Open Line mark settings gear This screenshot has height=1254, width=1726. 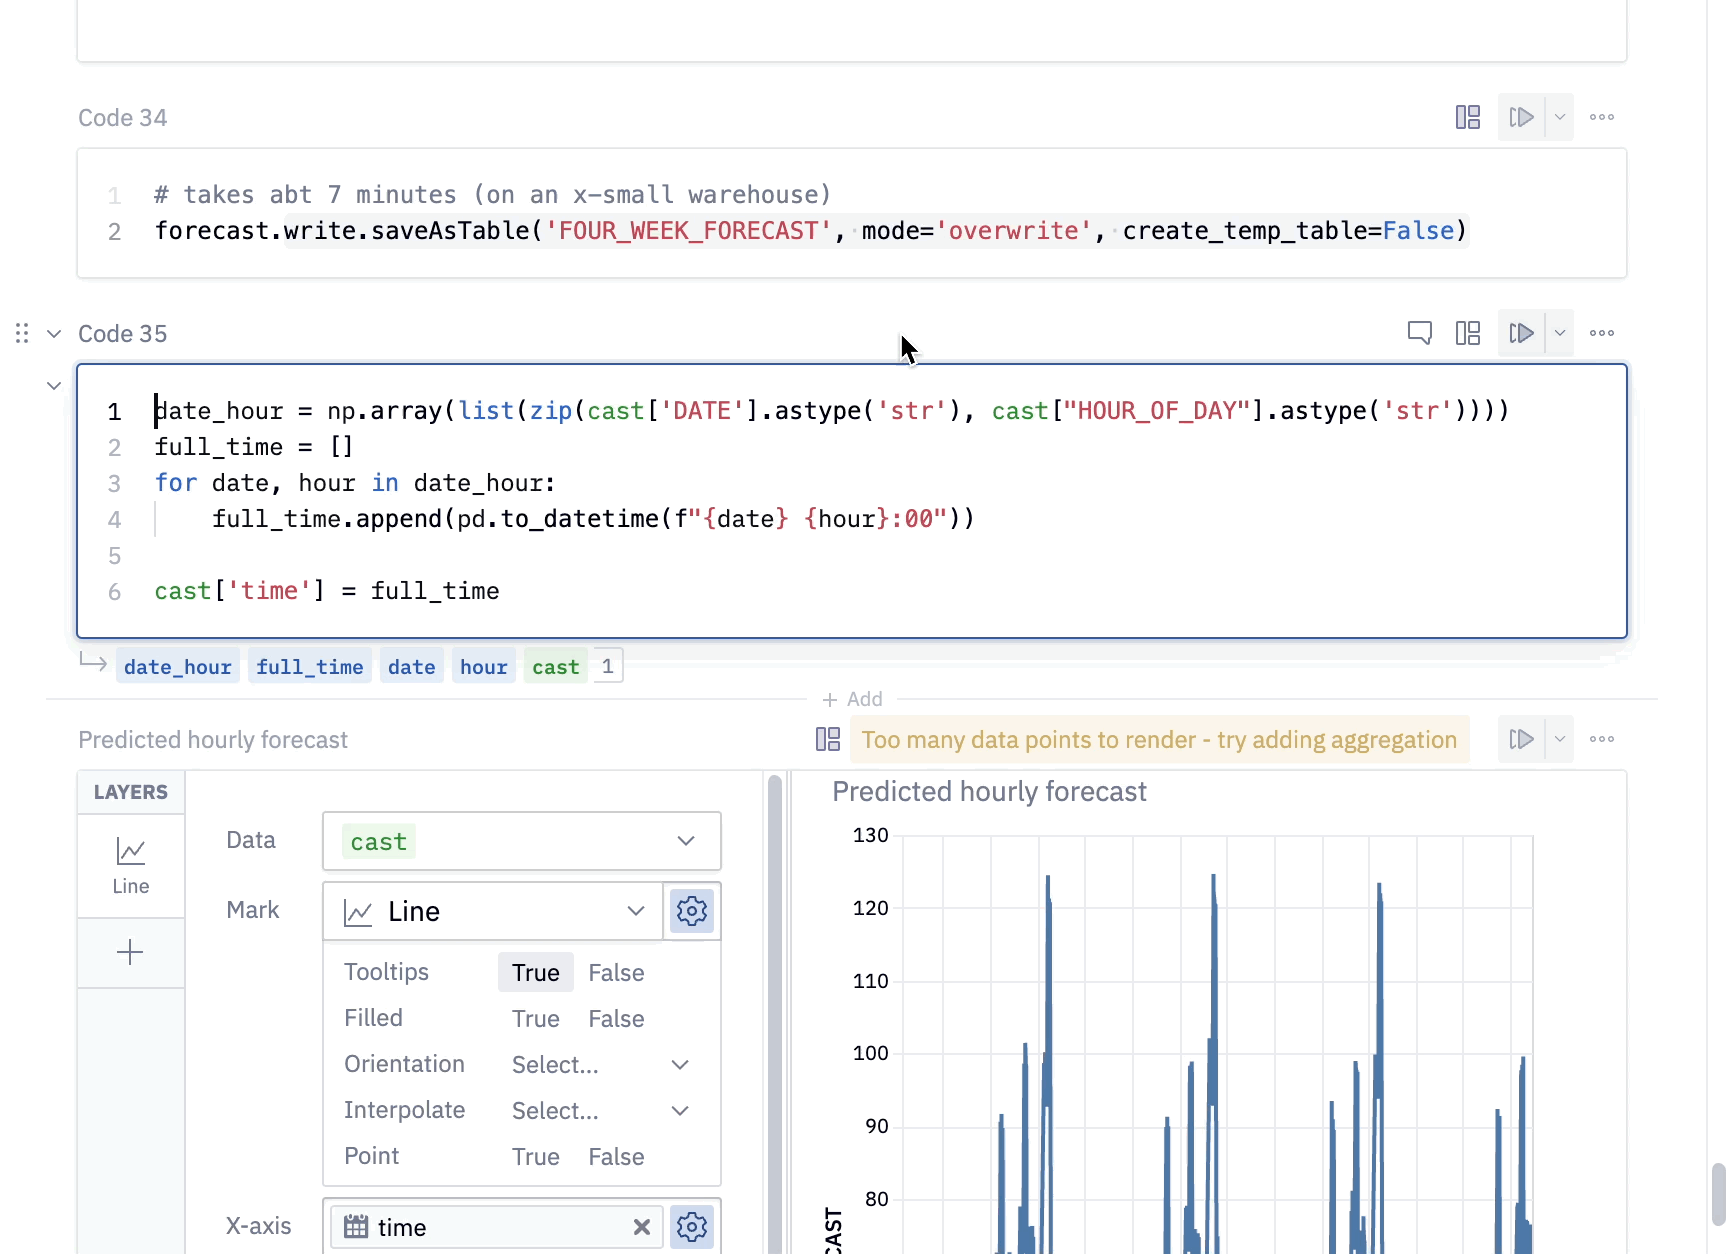point(691,911)
